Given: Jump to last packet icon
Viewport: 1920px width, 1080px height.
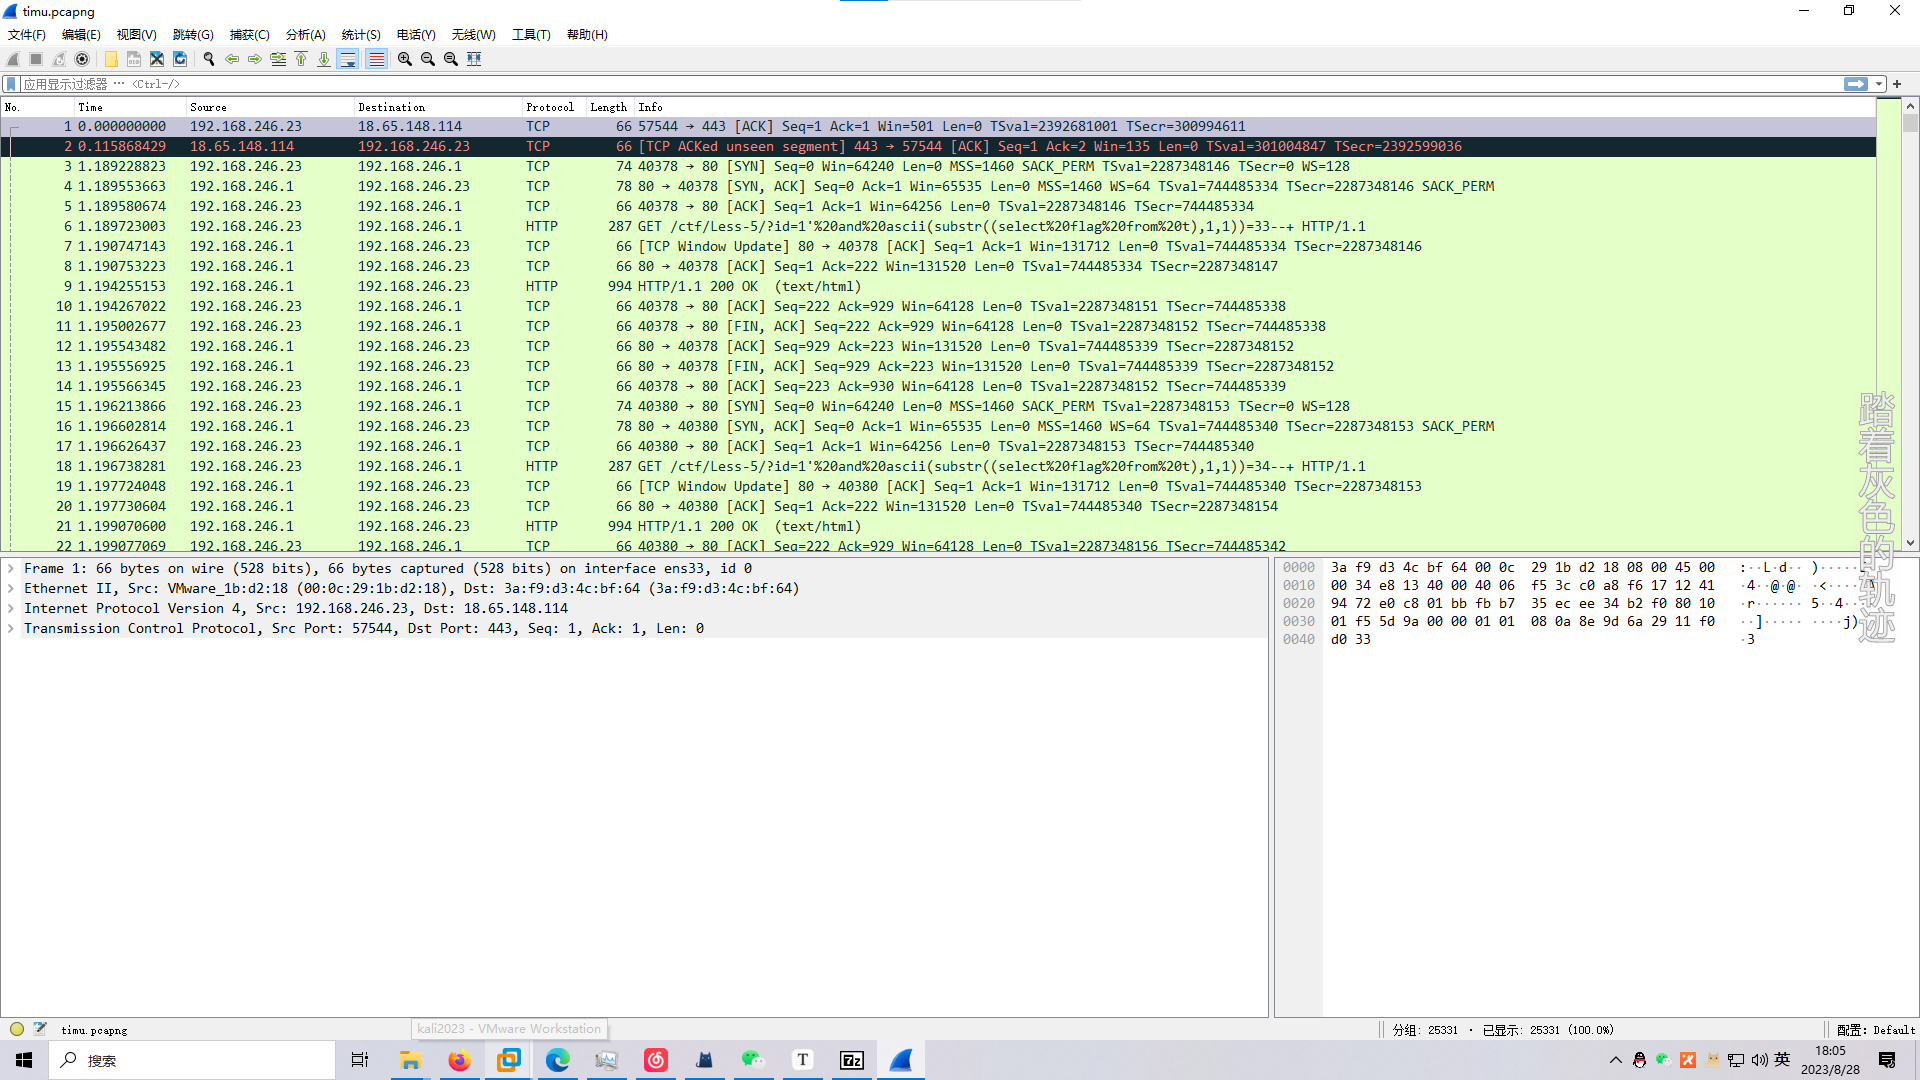Looking at the screenshot, I should click(x=324, y=59).
